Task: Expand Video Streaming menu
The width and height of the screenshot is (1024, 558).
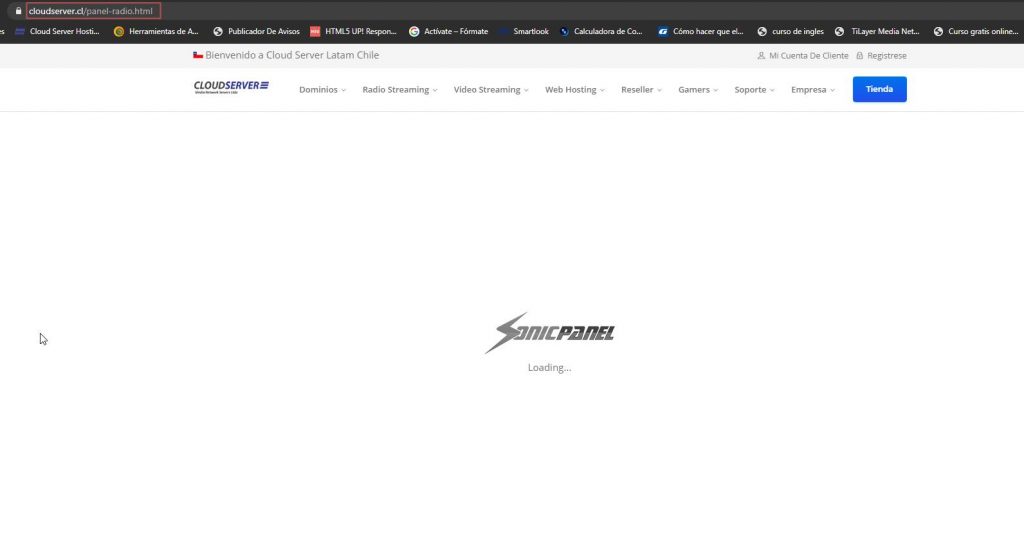Action: click(491, 90)
